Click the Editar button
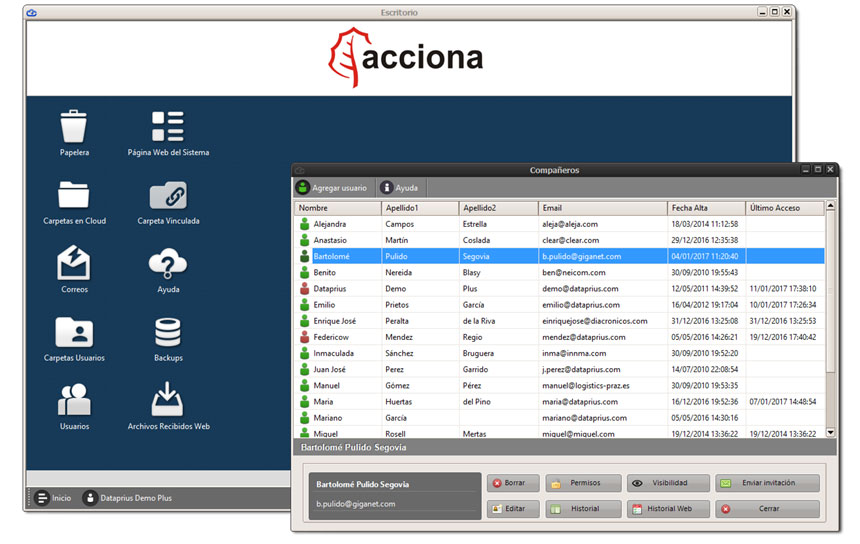 pyautogui.click(x=513, y=508)
